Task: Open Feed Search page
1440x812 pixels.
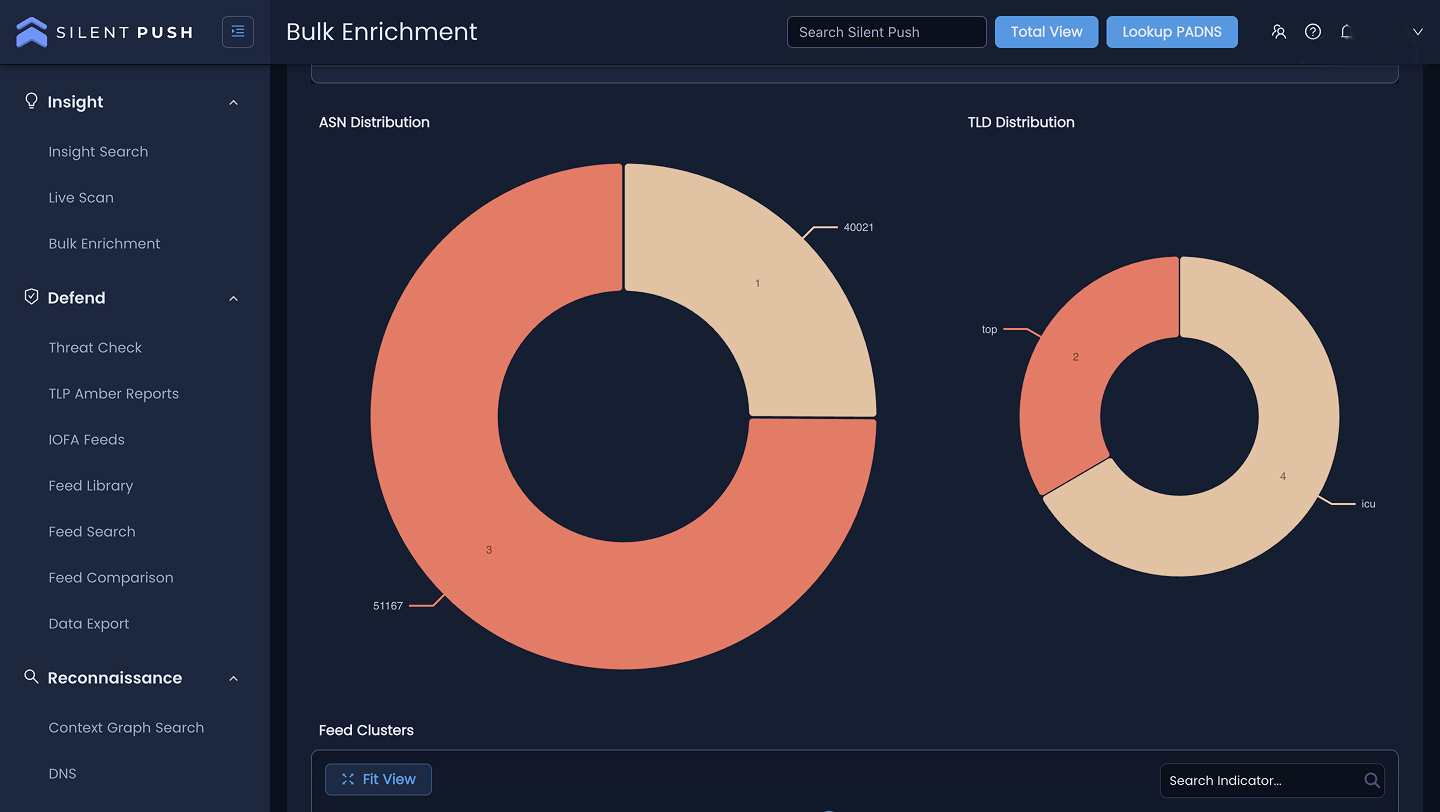Action: (92, 532)
